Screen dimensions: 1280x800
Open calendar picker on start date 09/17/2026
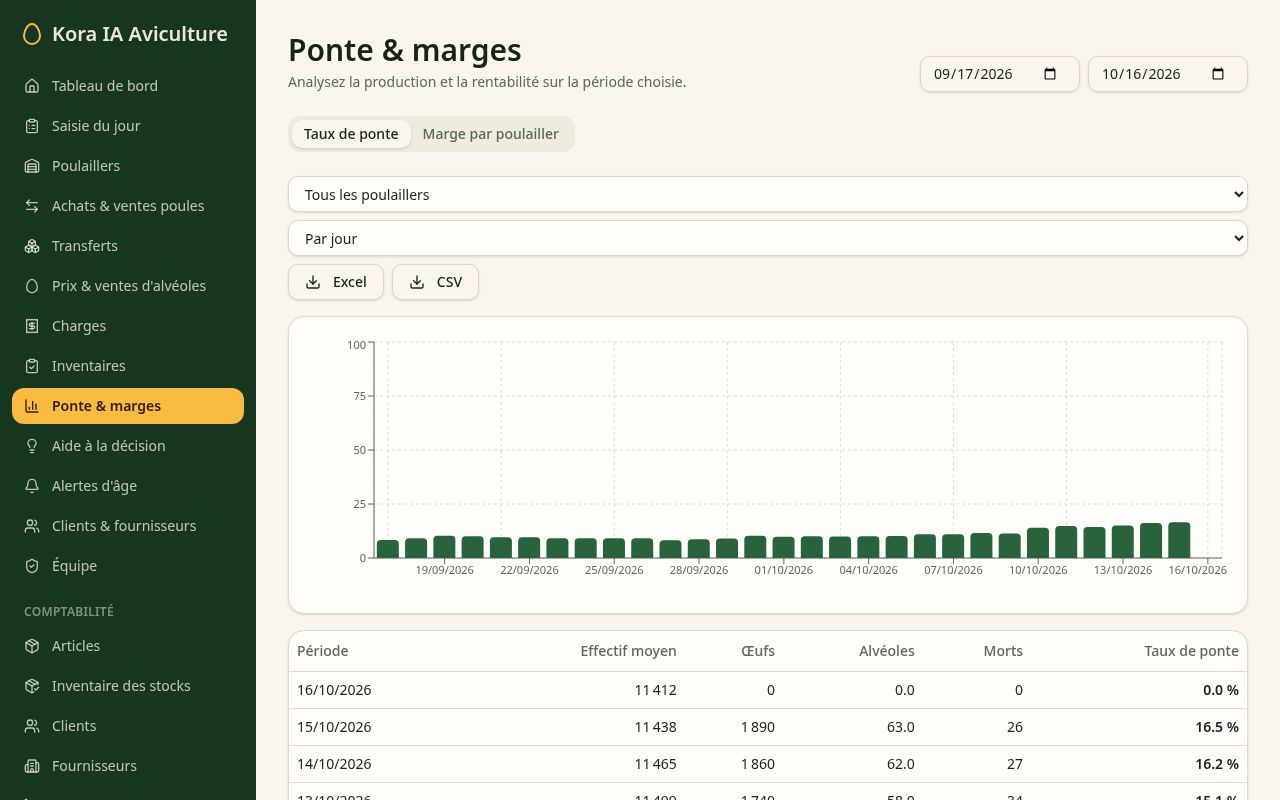coord(1050,74)
